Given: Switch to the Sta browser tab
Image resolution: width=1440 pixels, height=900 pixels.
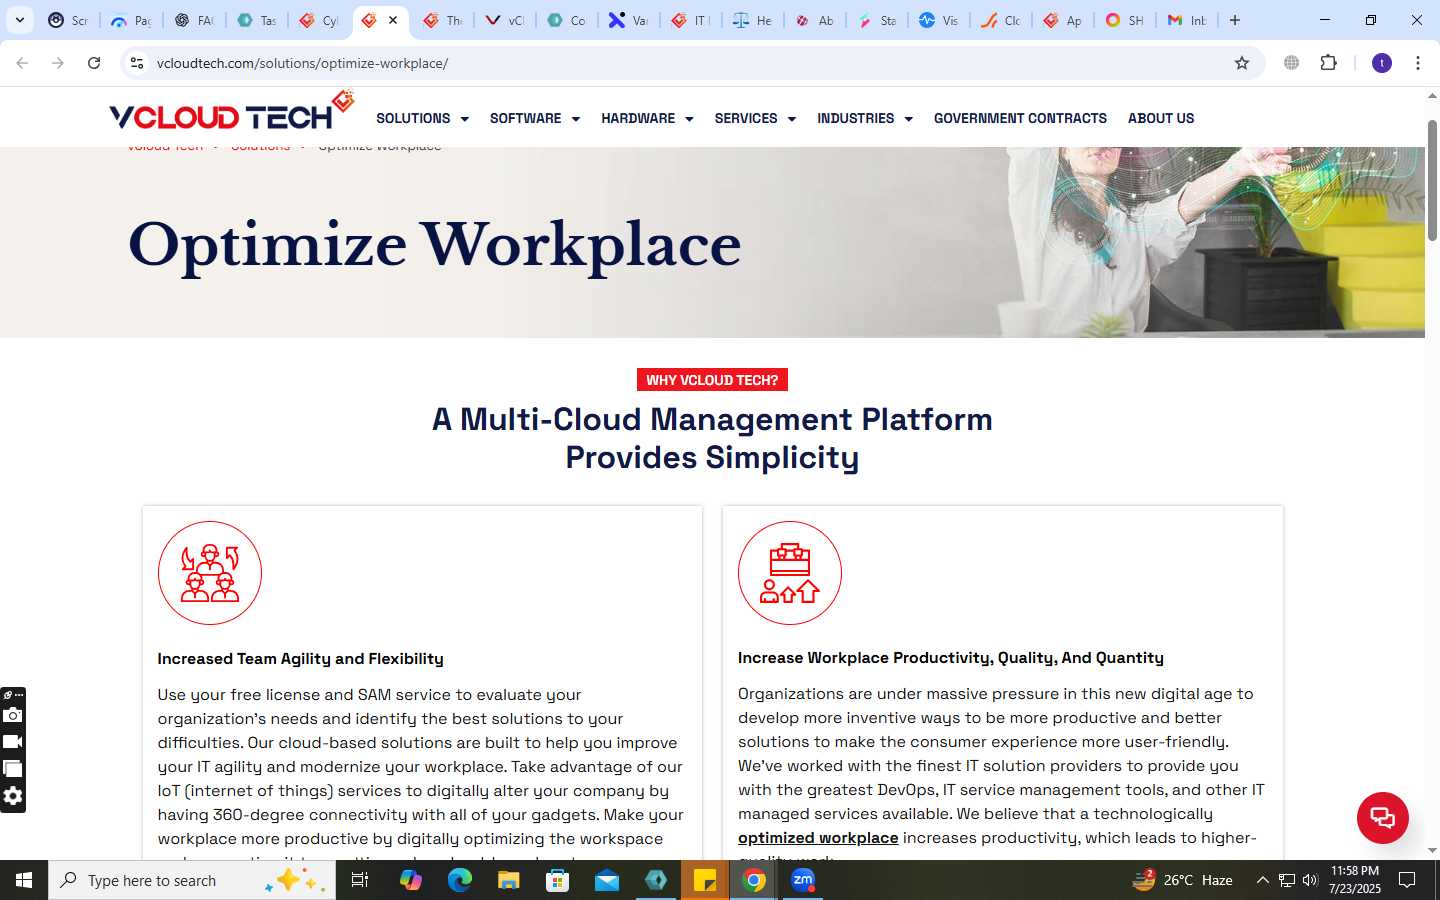Looking at the screenshot, I should click(x=877, y=20).
